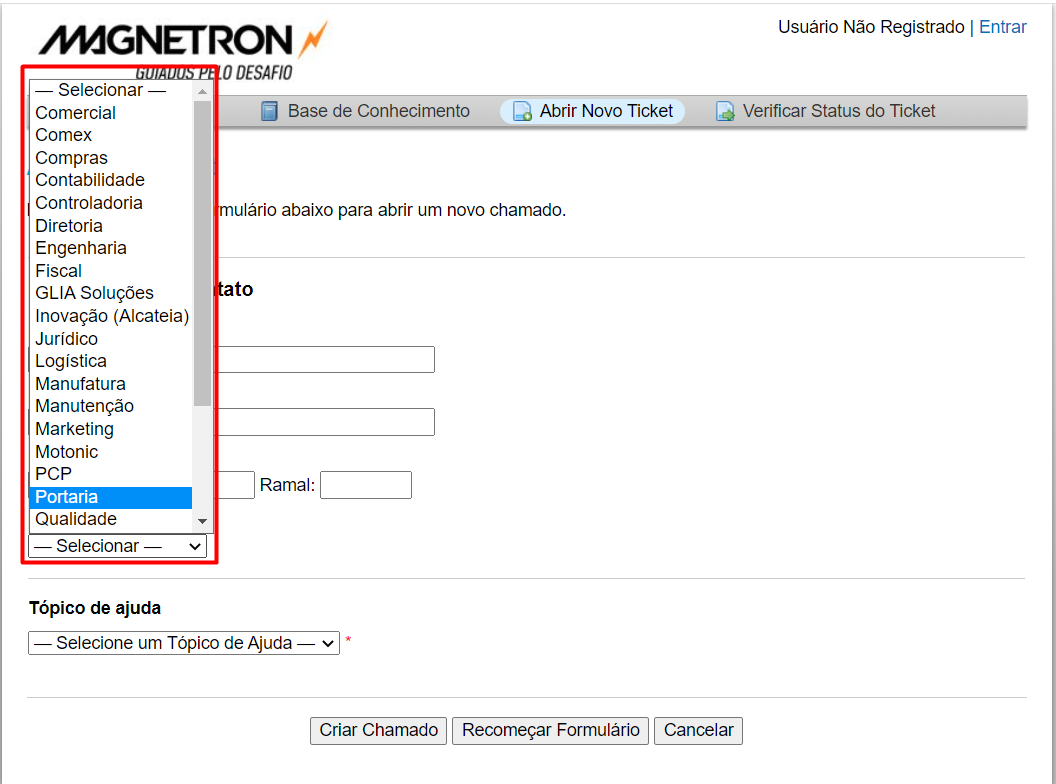Click the Entrar login link

point(1002,27)
